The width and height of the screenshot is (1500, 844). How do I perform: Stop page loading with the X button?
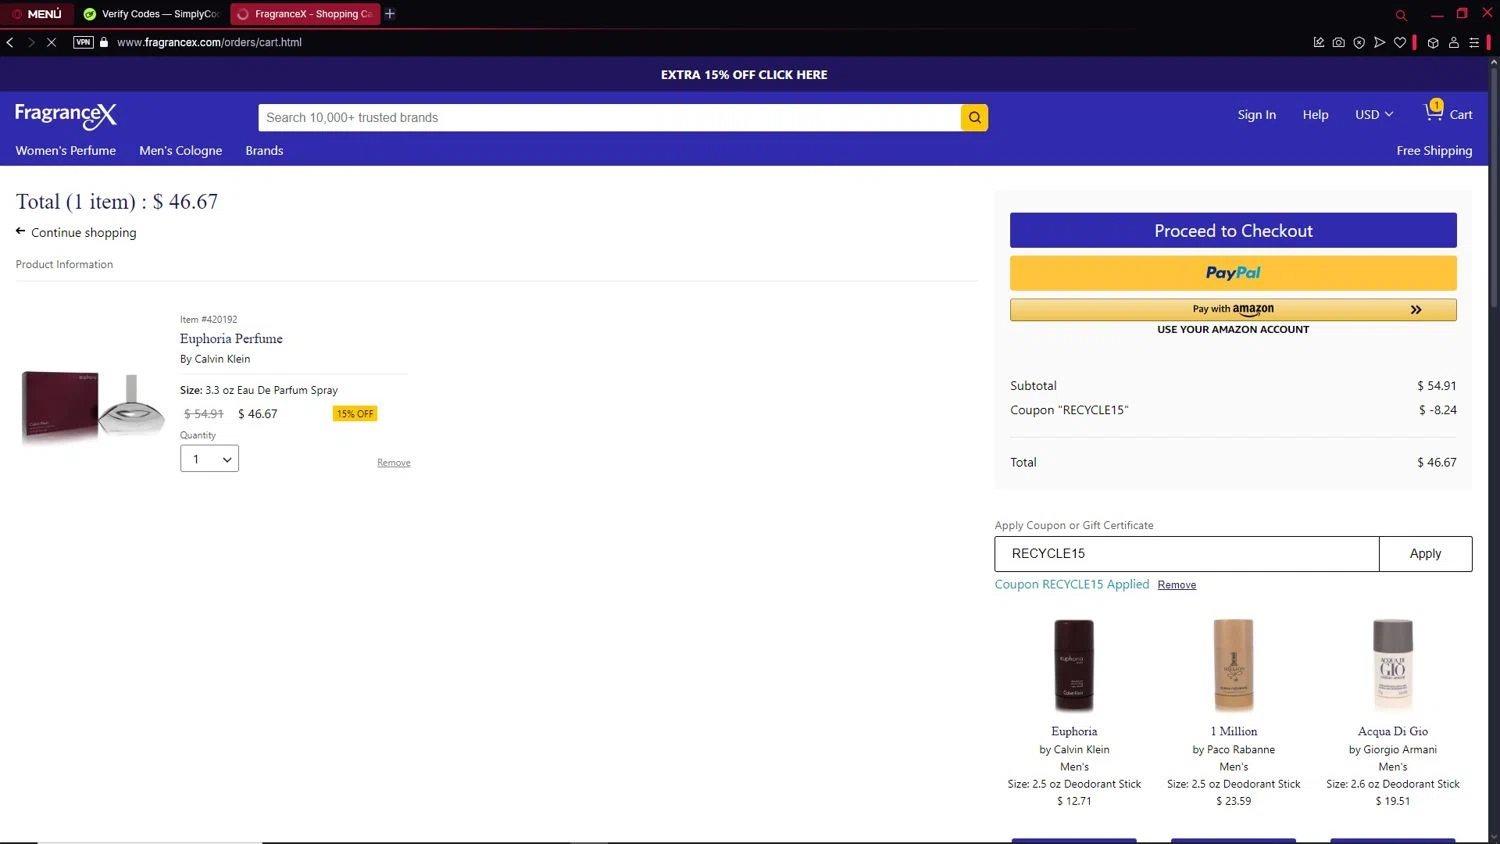[52, 42]
